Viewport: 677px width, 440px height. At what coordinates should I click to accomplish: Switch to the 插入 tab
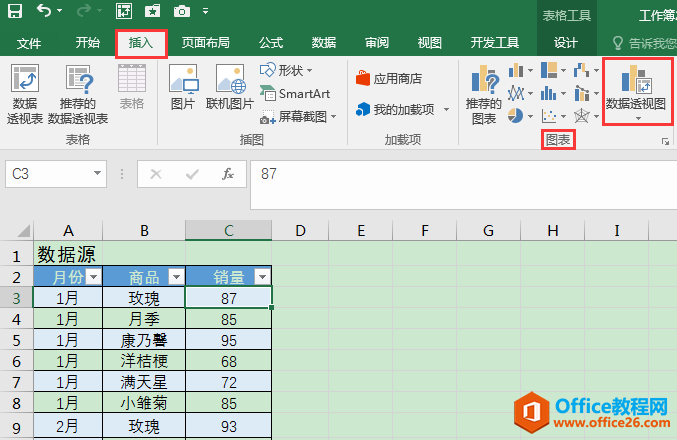[141, 43]
